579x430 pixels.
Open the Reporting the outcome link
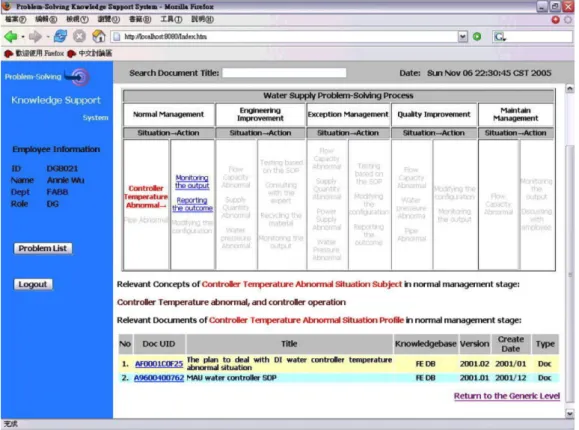[192, 204]
